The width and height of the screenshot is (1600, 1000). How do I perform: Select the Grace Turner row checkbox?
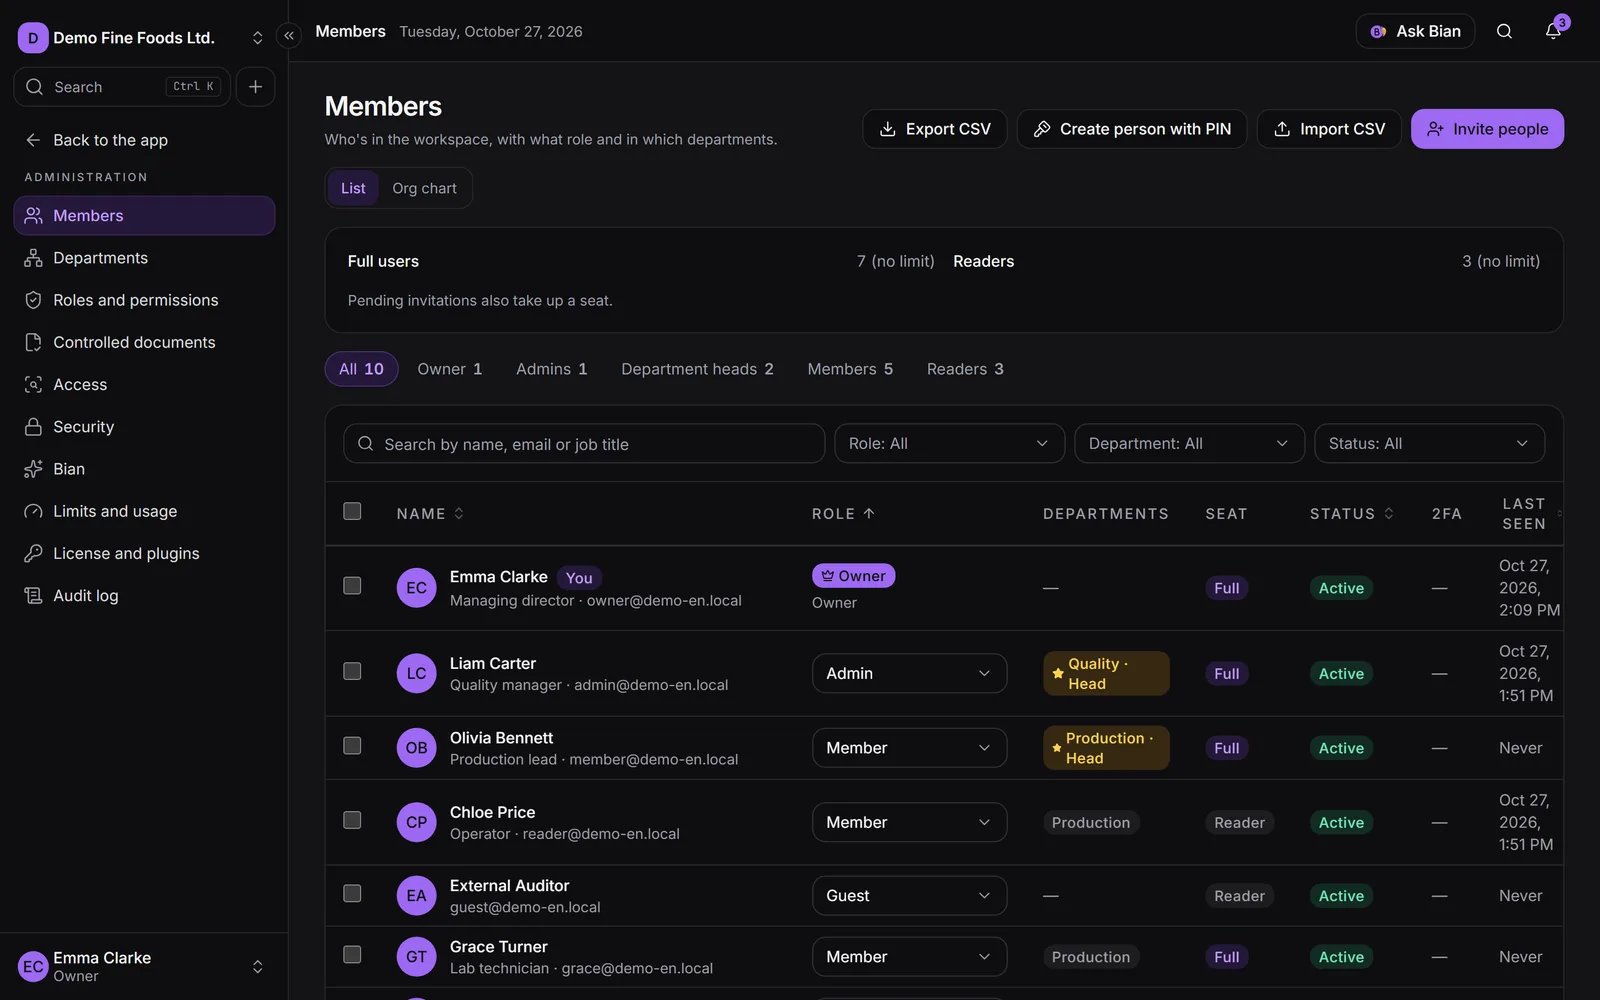click(352, 955)
